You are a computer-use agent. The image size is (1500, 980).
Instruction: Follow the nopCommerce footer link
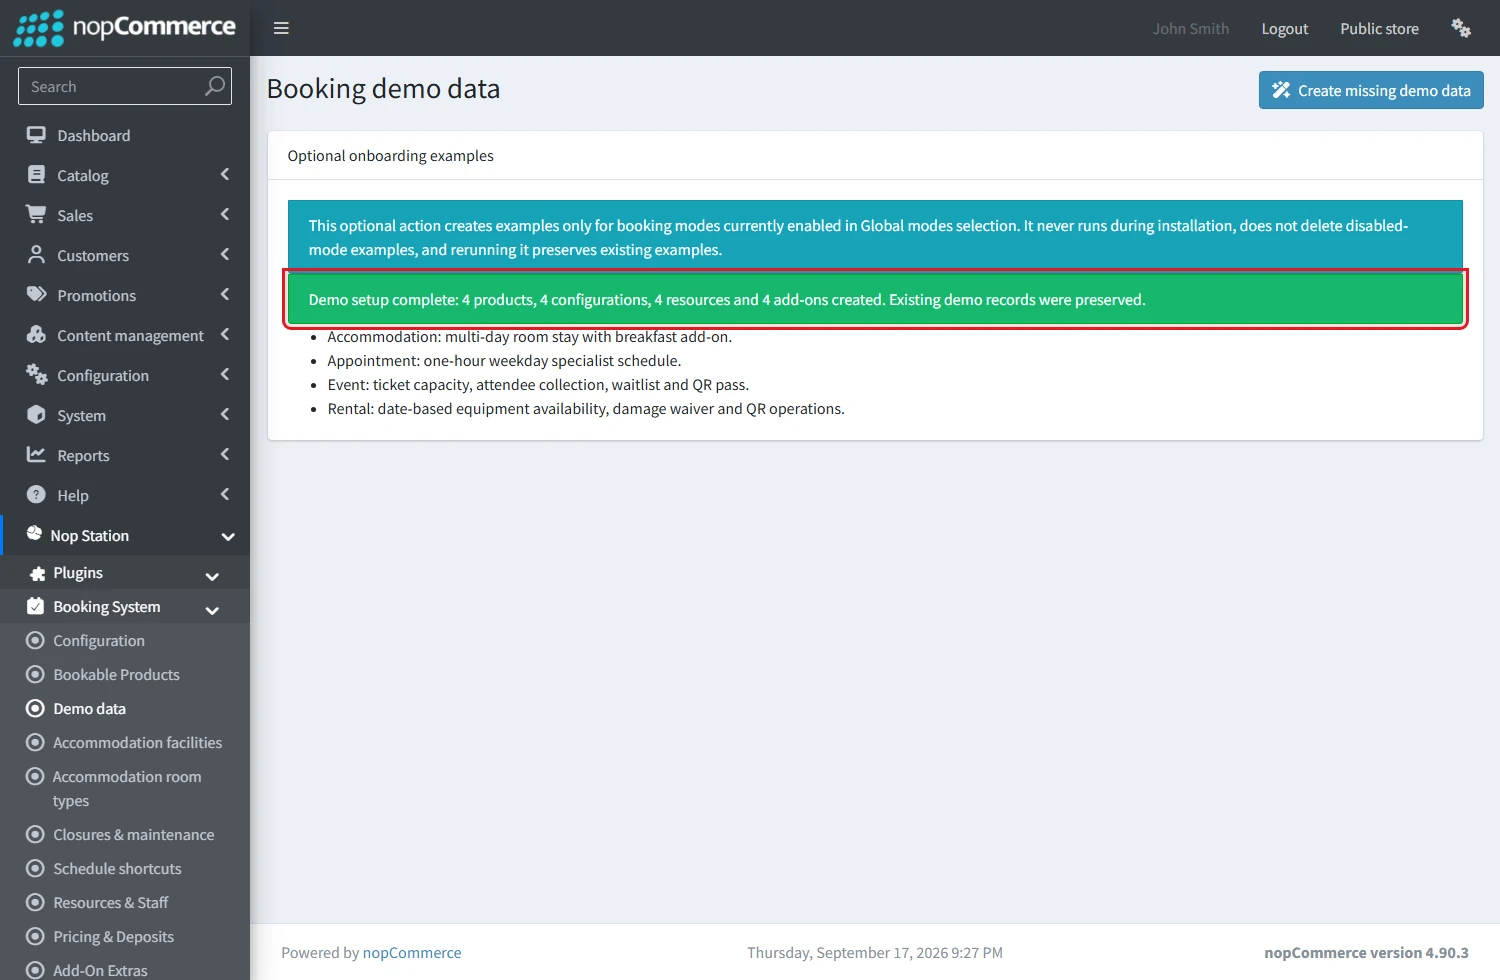click(x=412, y=953)
